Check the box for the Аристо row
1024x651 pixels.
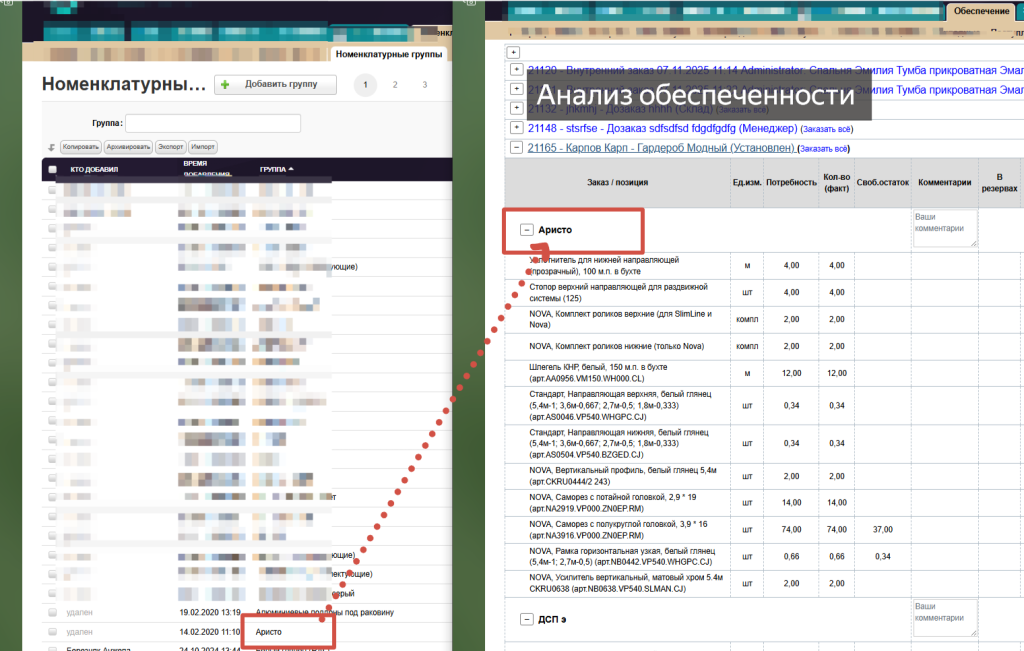click(x=53, y=632)
